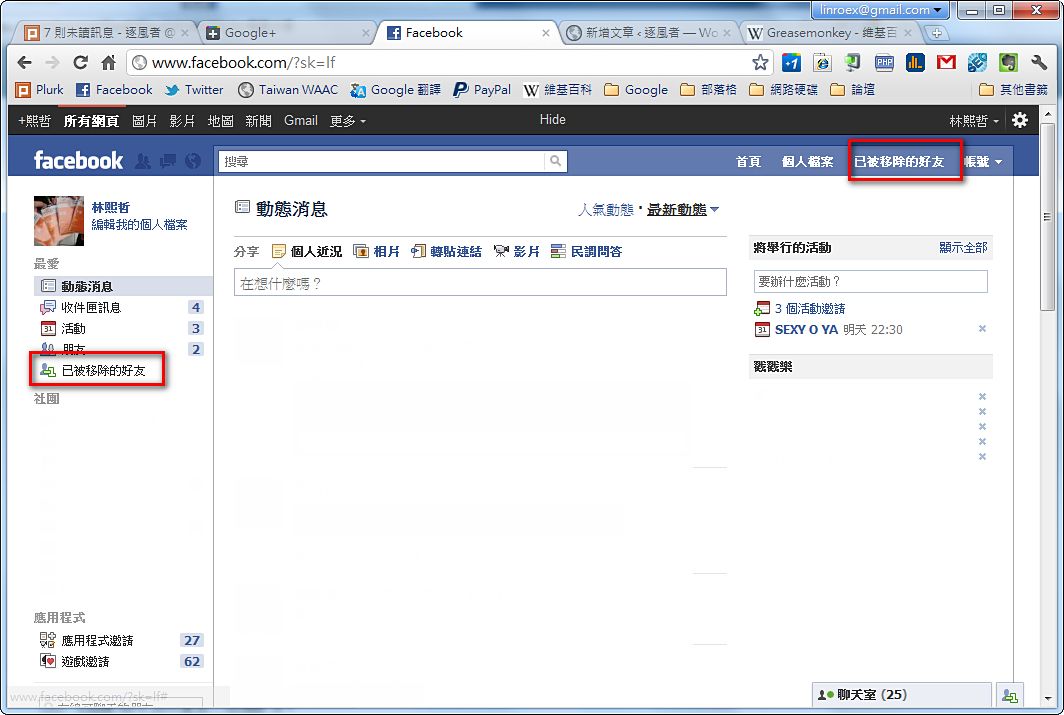Viewport: 1064px width, 715px height.
Task: Open 已被移除的好友 in the sidebar
Action: click(x=103, y=370)
